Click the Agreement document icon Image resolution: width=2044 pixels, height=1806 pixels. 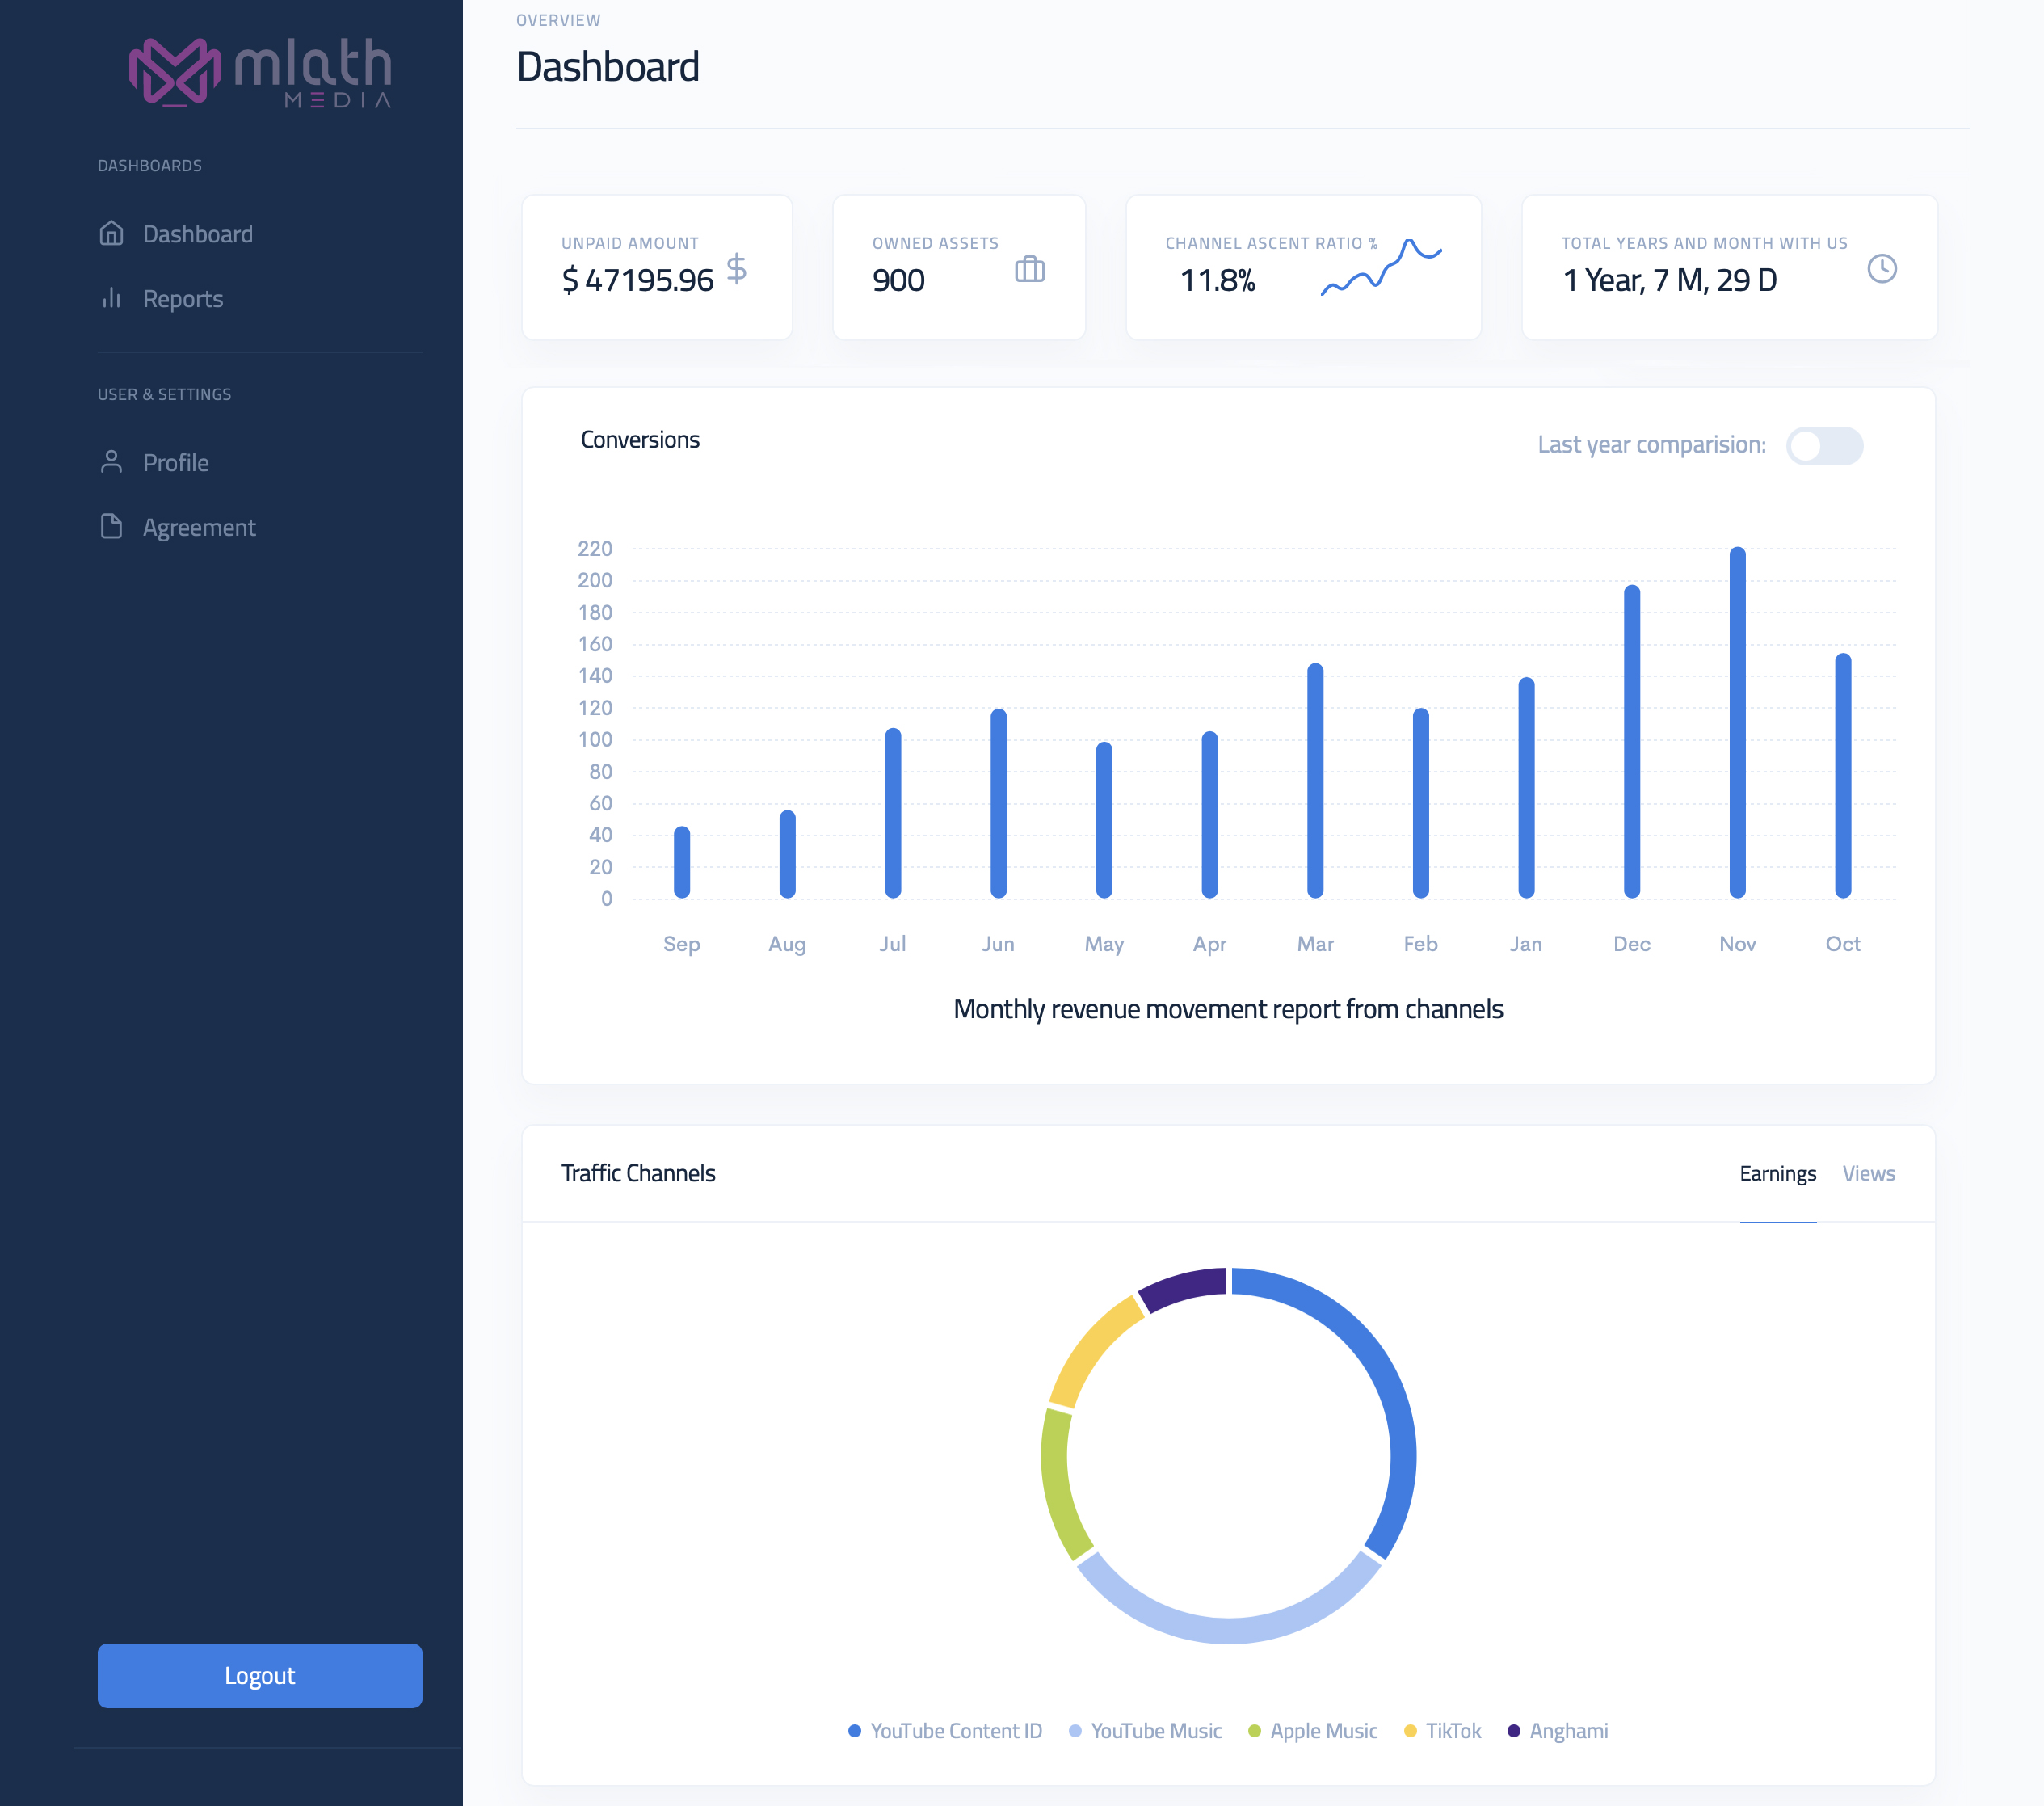(x=111, y=526)
